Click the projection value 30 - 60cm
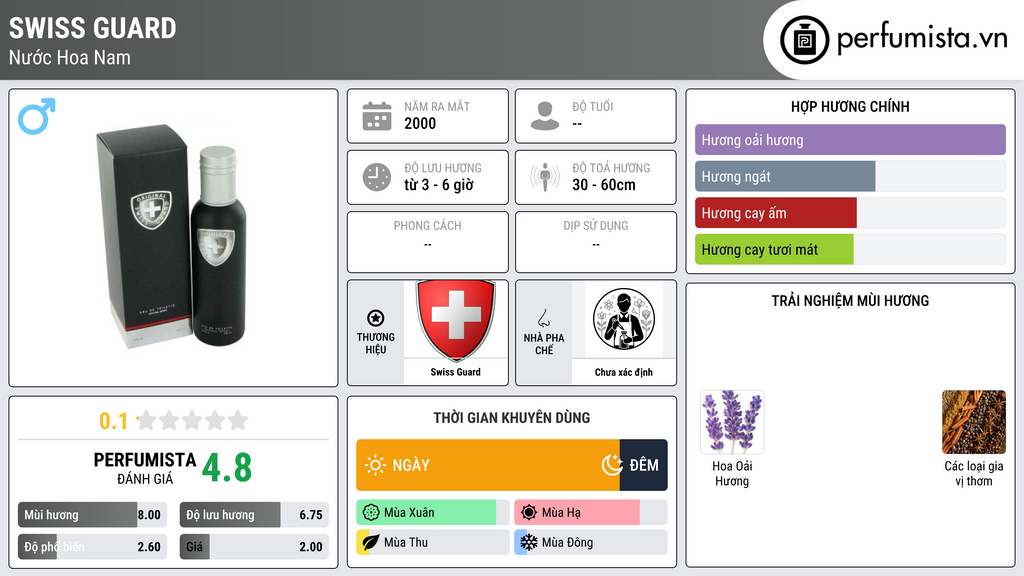Screen dimensions: 1024x576 (x=603, y=185)
